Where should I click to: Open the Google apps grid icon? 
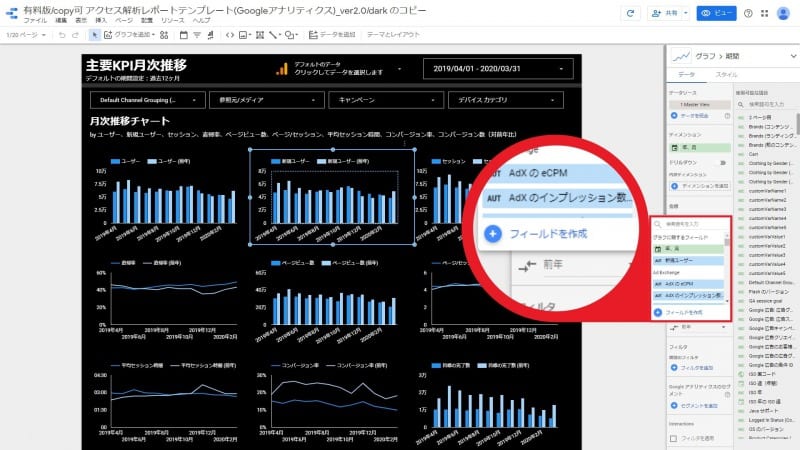pos(764,13)
